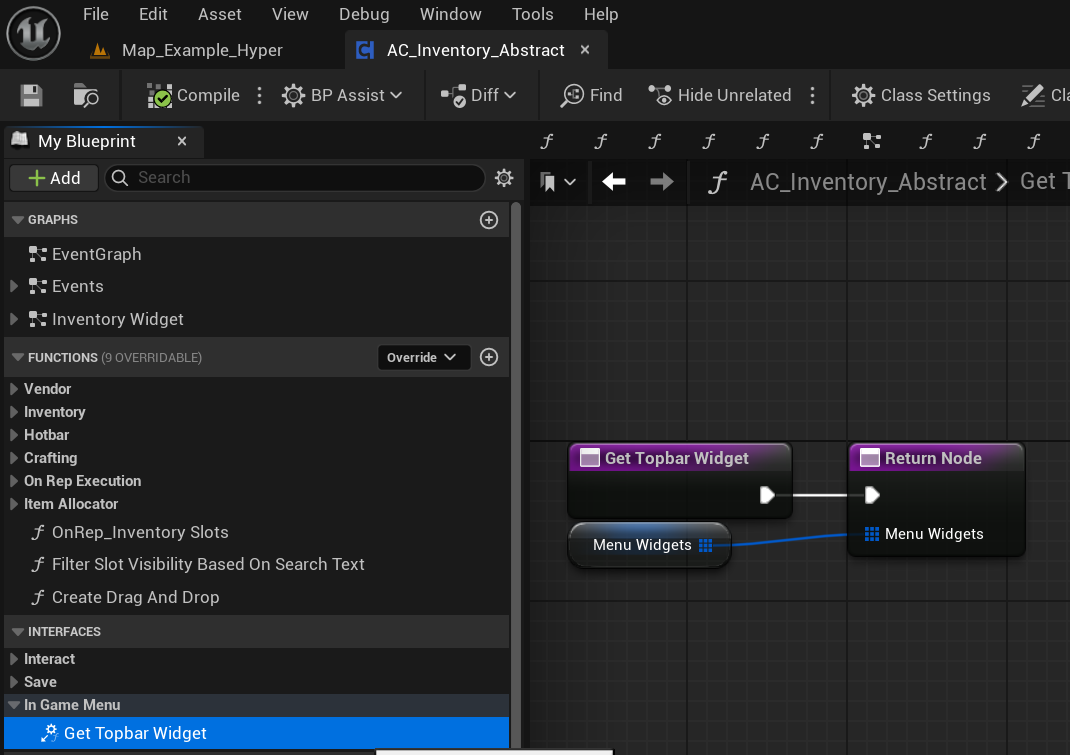Expand the Events graph group
This screenshot has height=755, width=1070.
click(14, 286)
